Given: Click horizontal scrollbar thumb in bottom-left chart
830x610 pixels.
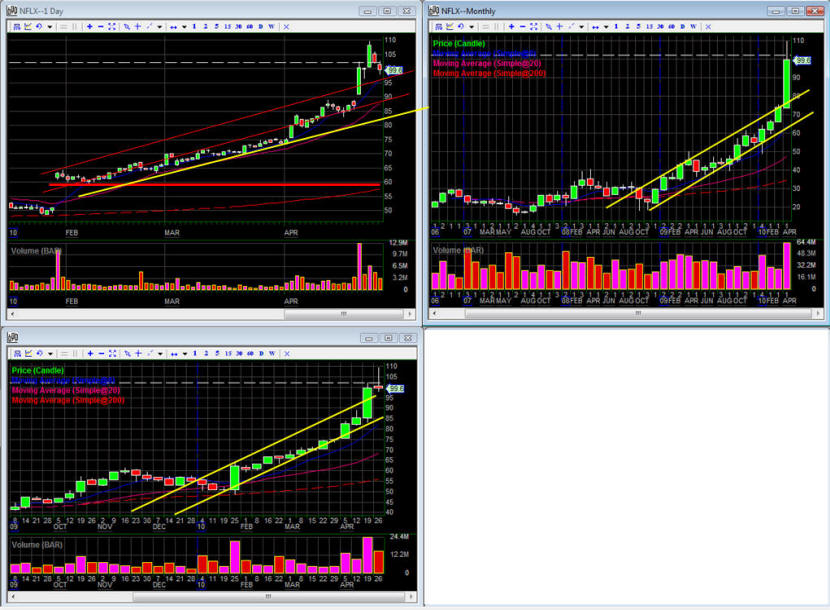Looking at the screenshot, I should tap(268, 596).
